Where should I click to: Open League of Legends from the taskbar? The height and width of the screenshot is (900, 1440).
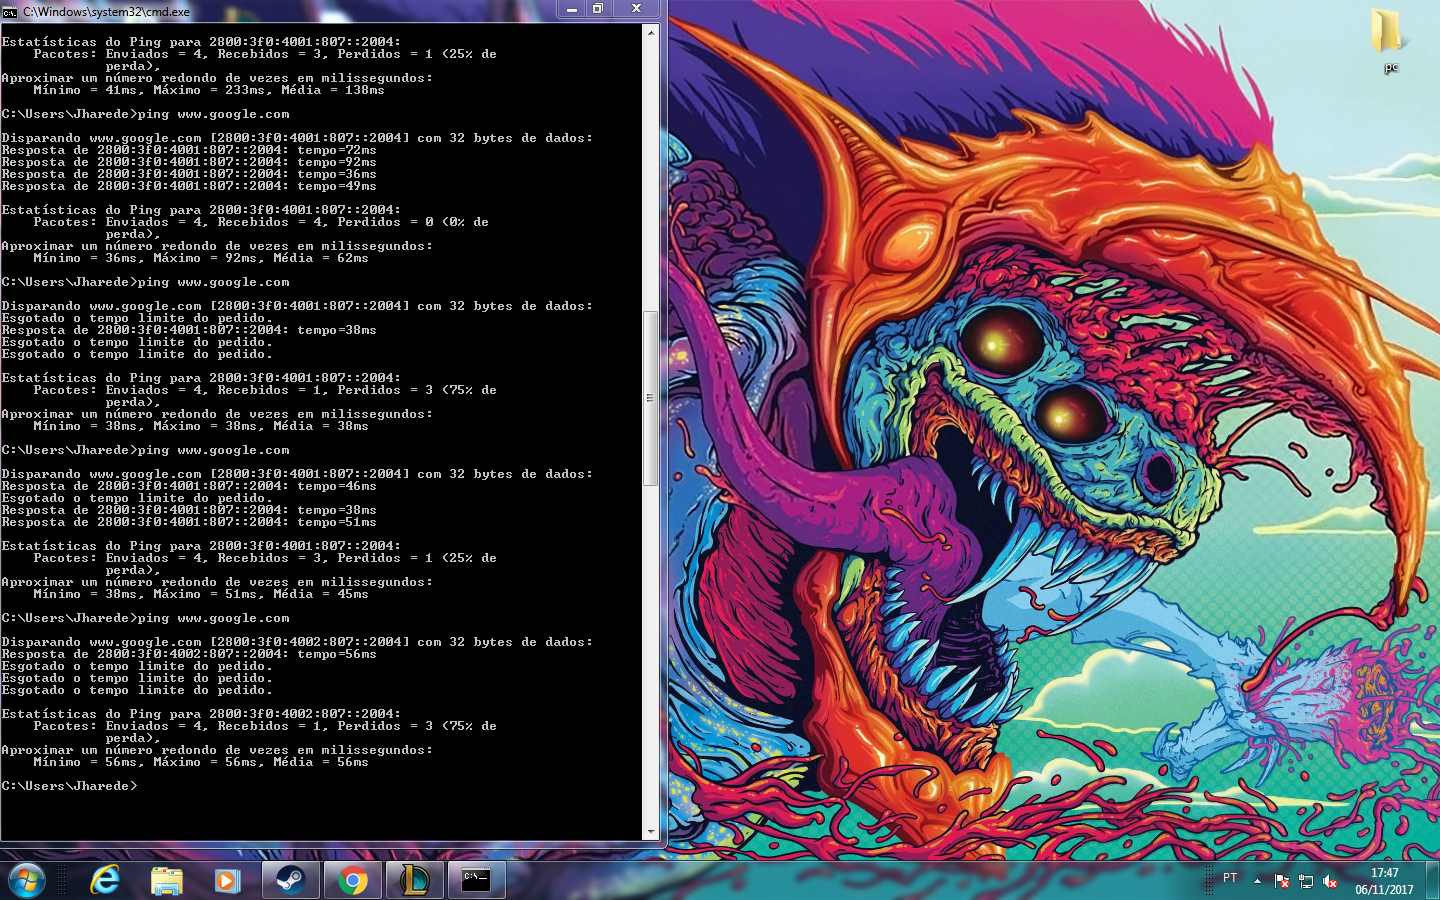[414, 880]
